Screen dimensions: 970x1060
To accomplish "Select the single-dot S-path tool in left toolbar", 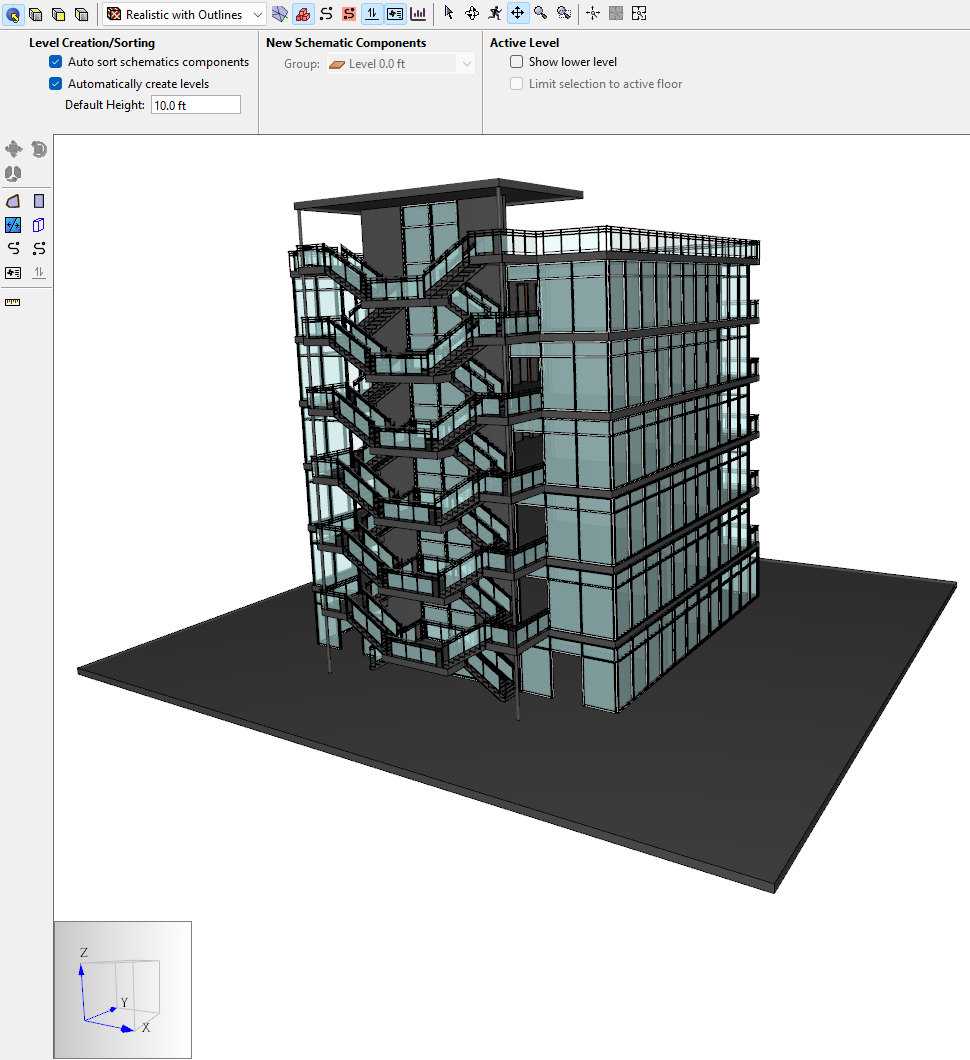I will pos(14,249).
